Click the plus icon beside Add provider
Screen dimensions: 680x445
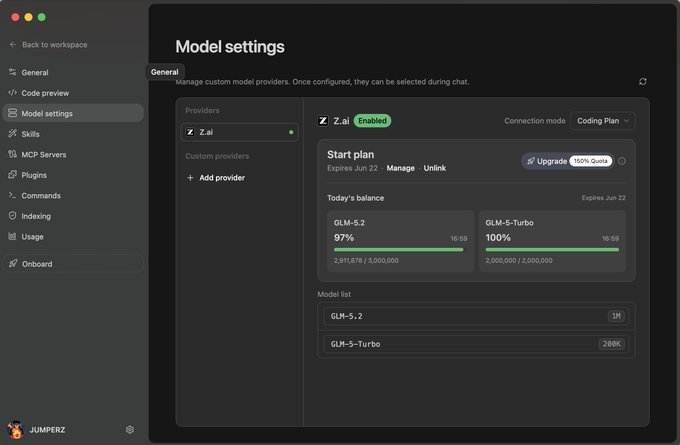(190, 178)
